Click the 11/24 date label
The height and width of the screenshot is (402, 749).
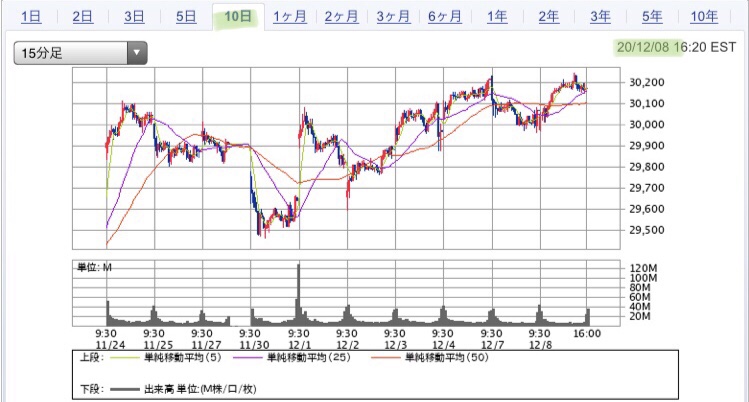(x=110, y=345)
